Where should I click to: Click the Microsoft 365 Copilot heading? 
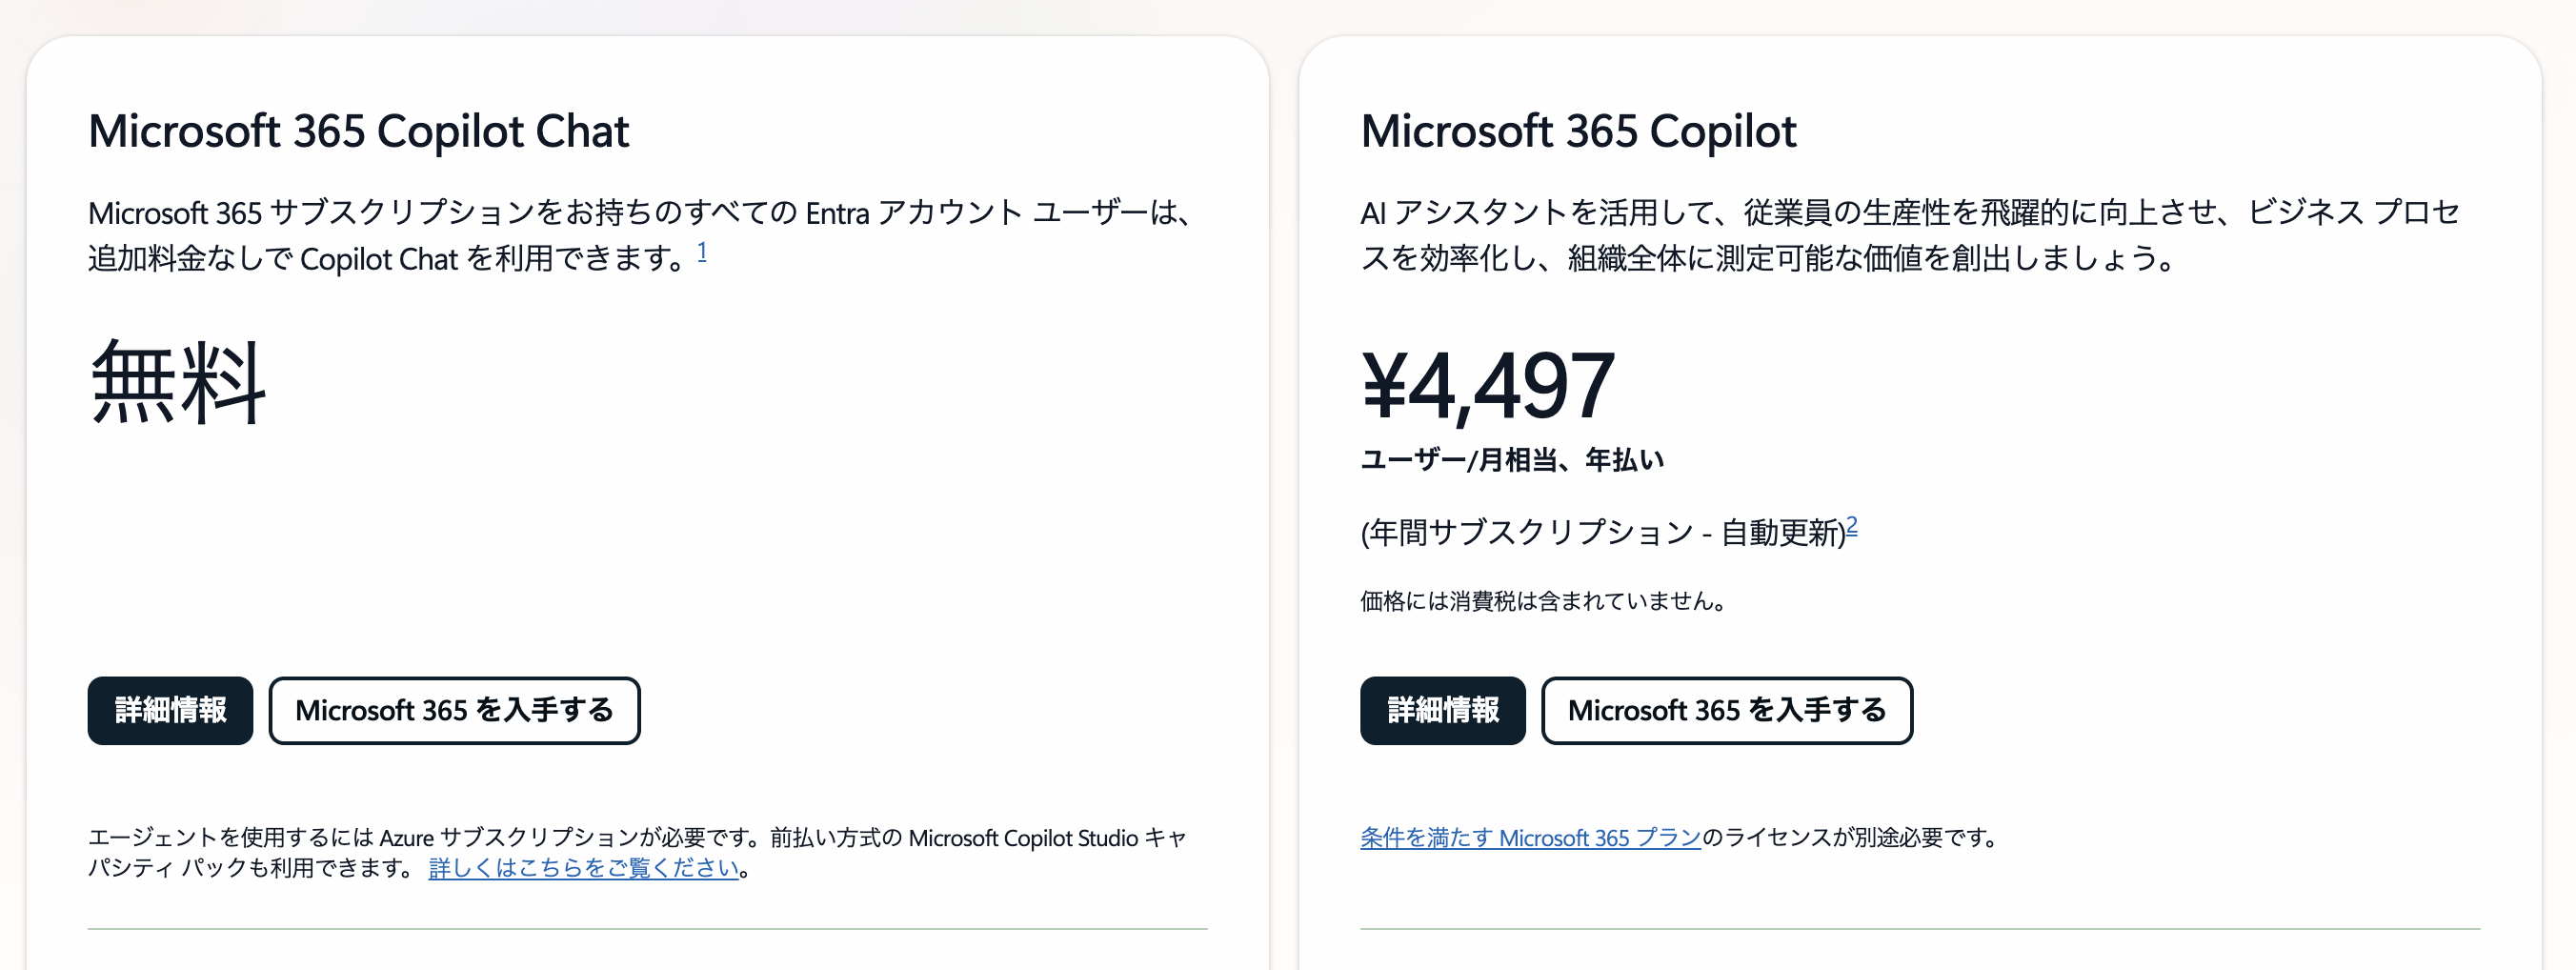1578,131
